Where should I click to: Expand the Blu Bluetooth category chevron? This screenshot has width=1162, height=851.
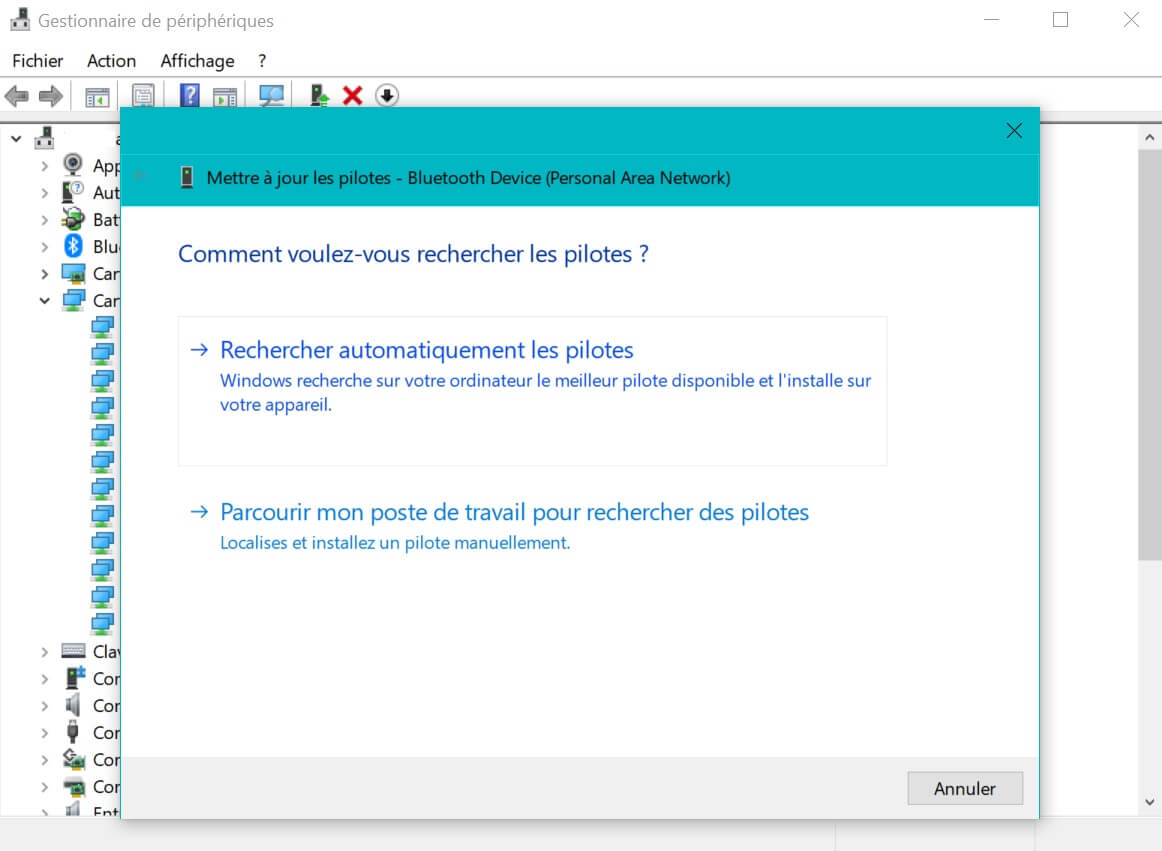pyautogui.click(x=44, y=247)
